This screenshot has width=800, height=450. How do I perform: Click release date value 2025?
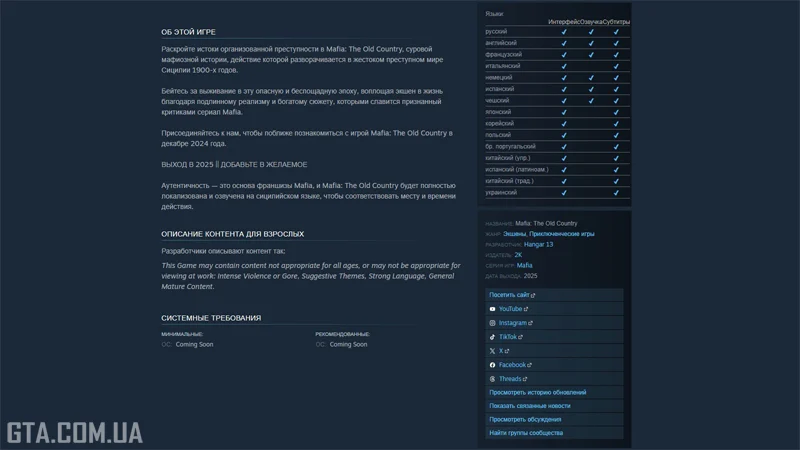tap(530, 276)
